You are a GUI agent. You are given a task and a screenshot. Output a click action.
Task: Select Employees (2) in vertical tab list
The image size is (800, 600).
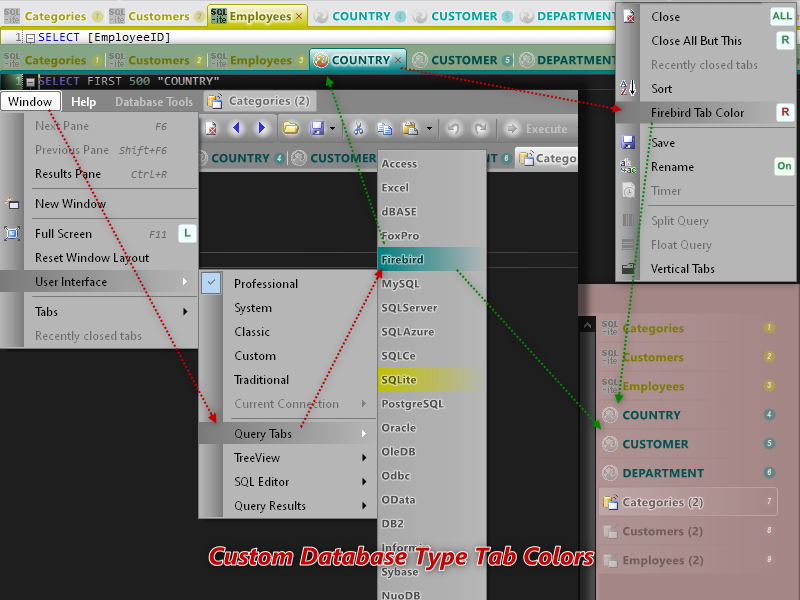pos(688,560)
